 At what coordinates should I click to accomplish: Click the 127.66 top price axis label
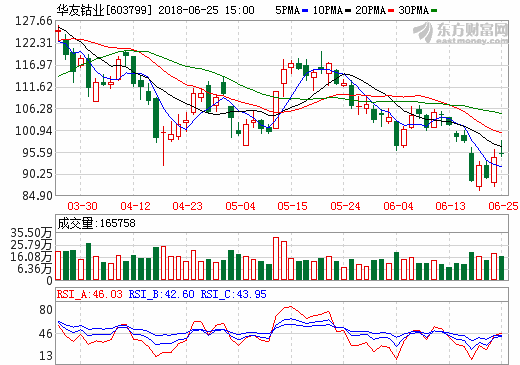click(x=34, y=21)
